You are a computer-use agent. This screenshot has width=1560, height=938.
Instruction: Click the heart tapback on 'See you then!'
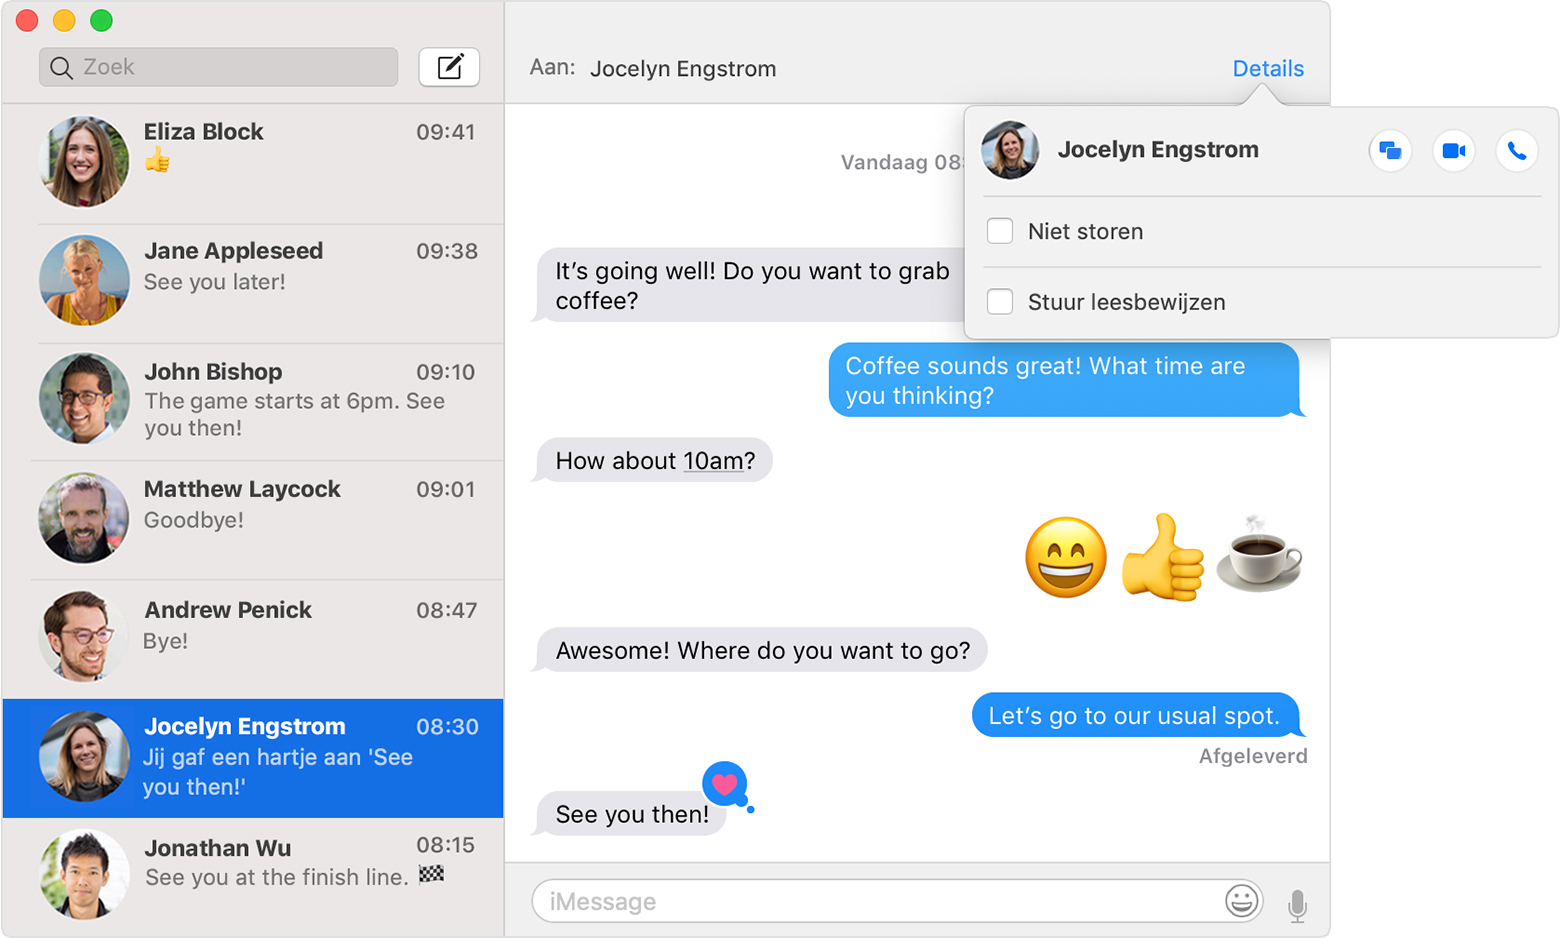click(x=727, y=785)
